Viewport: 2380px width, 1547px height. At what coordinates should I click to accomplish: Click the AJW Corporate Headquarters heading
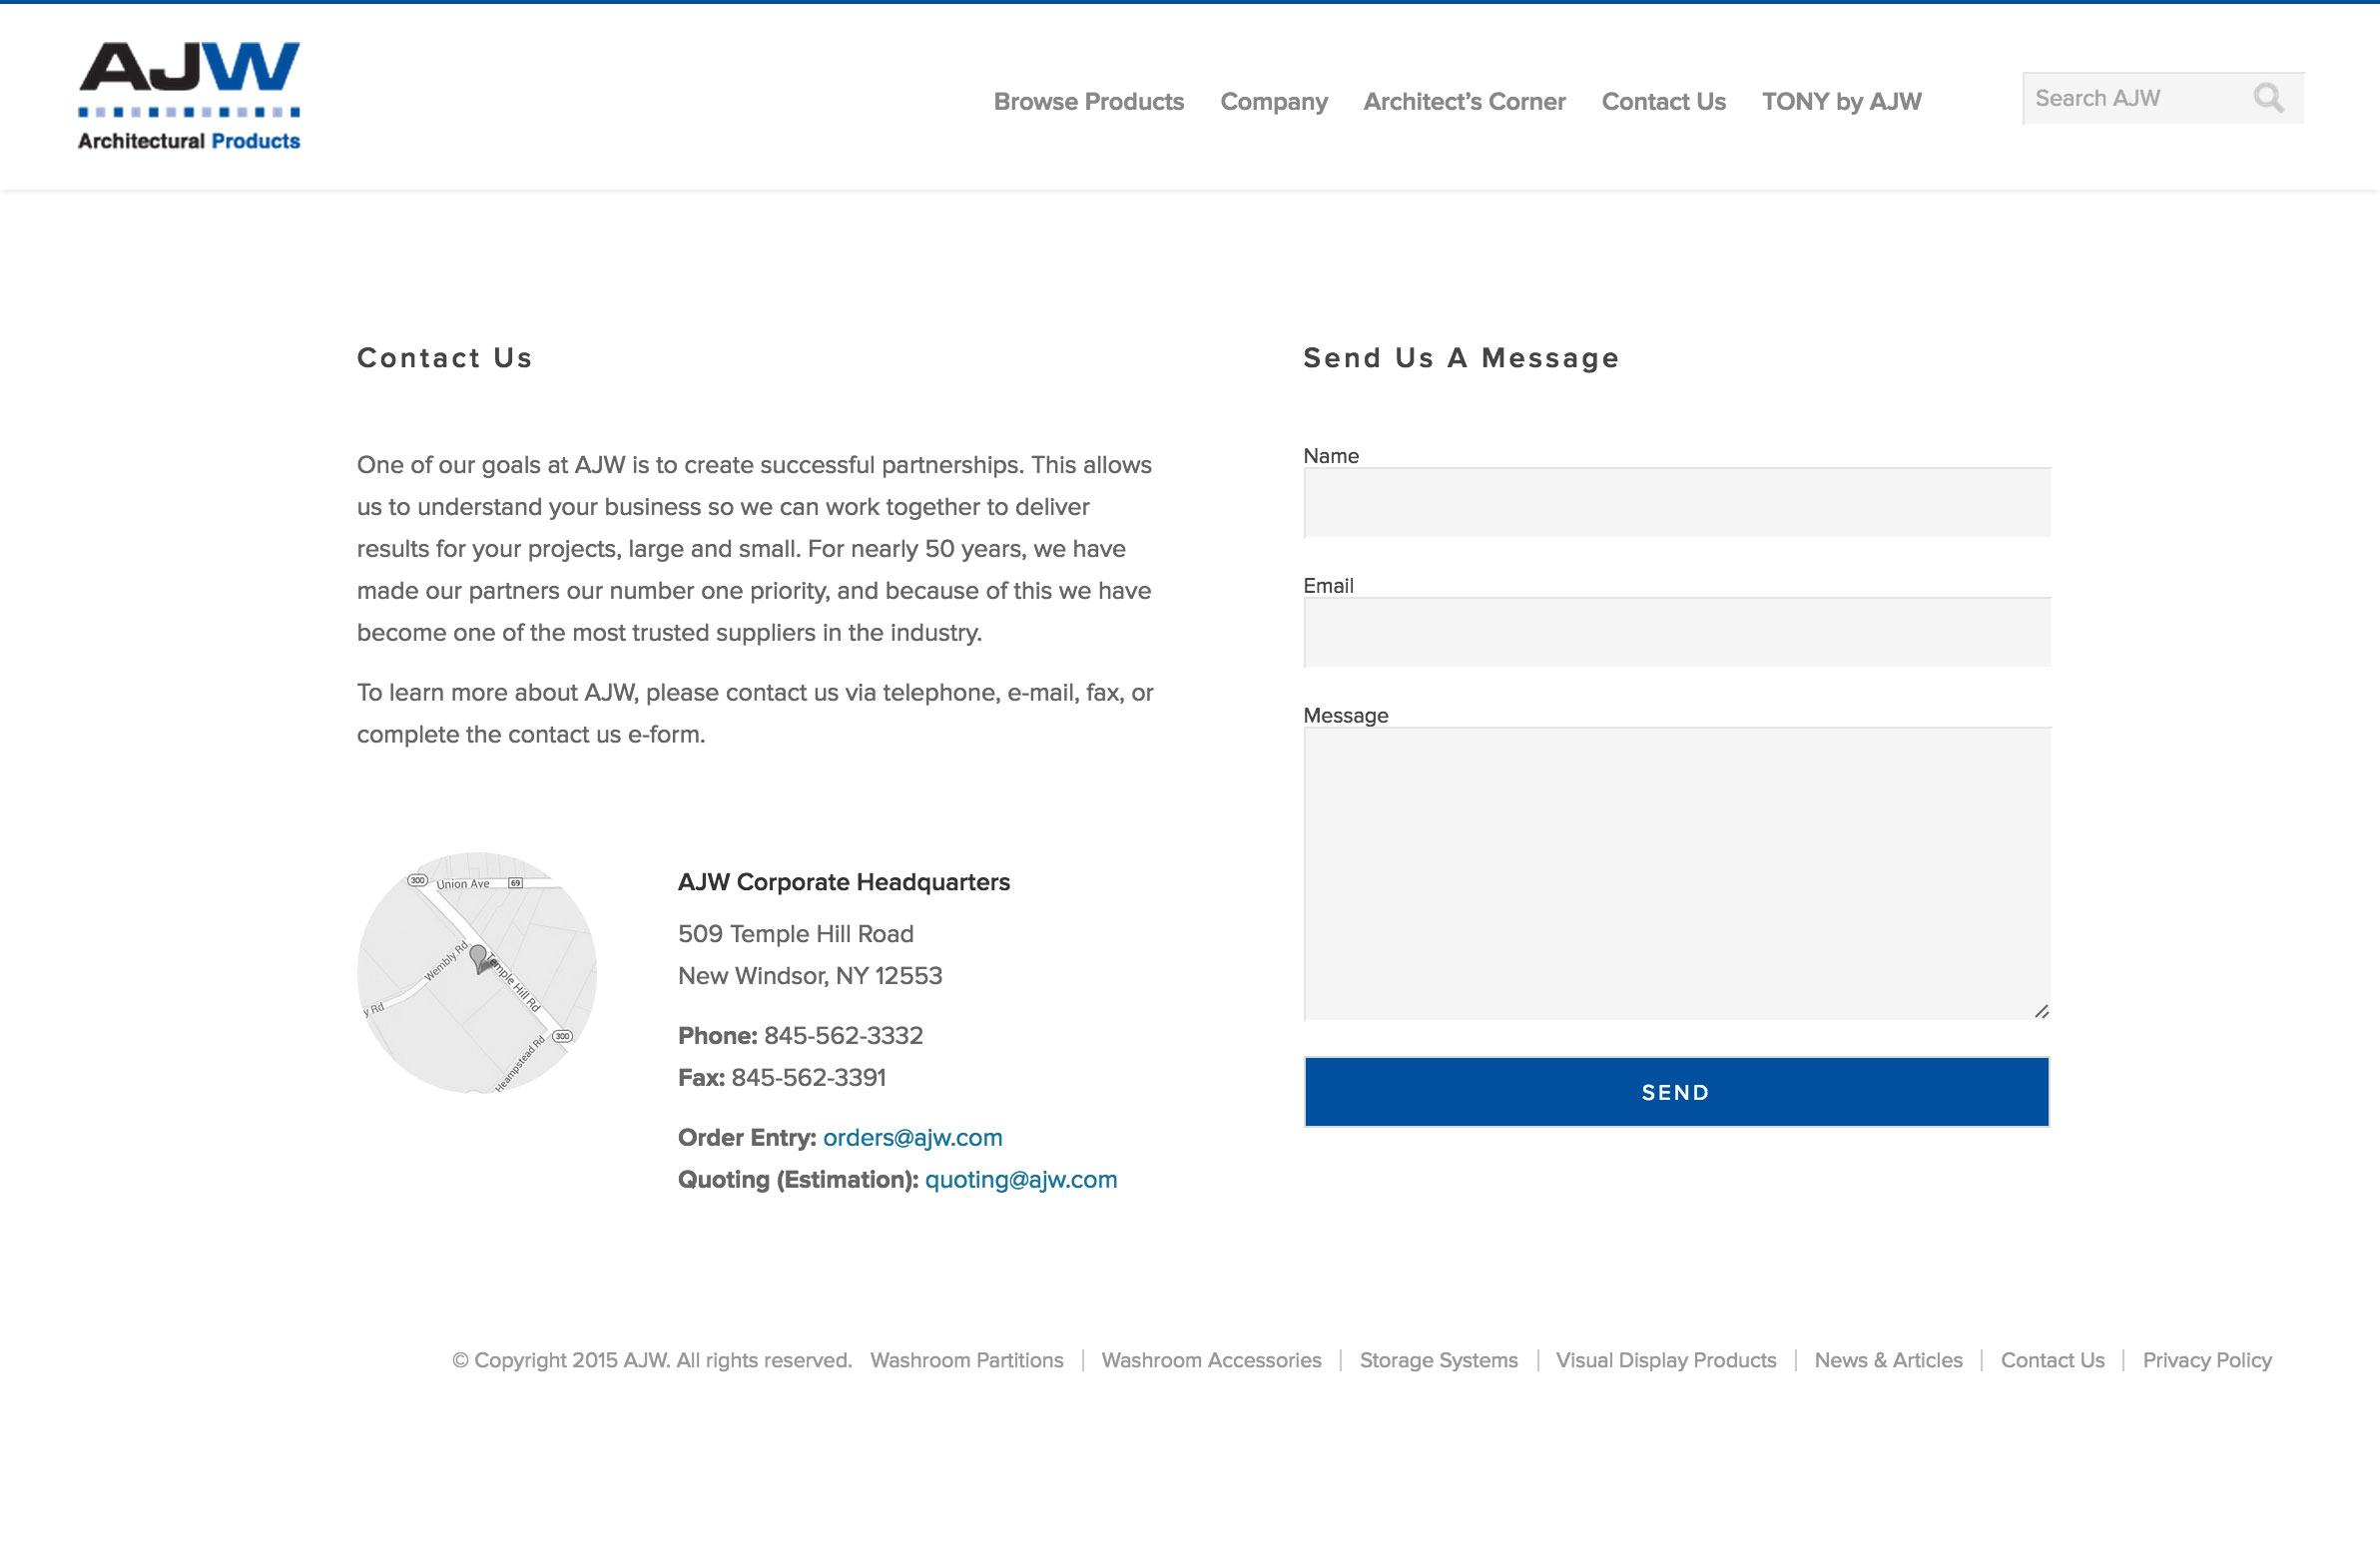843,882
